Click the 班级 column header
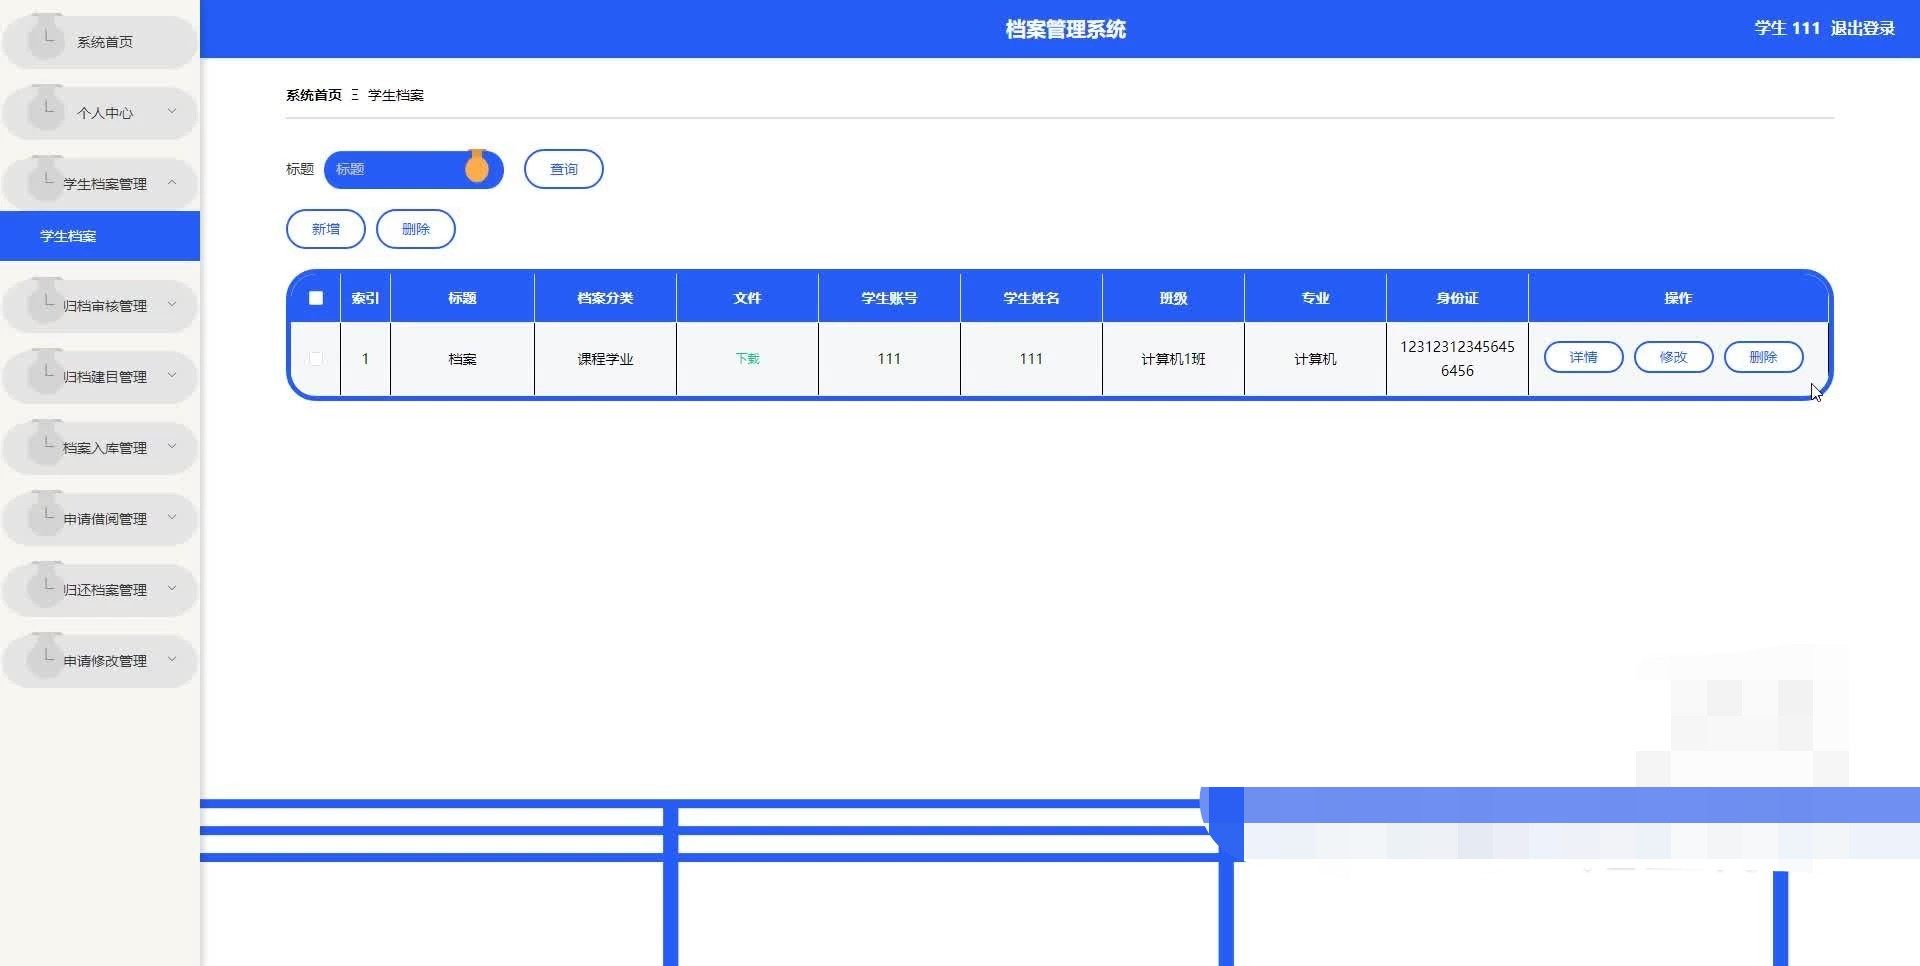1920x966 pixels. point(1173,298)
